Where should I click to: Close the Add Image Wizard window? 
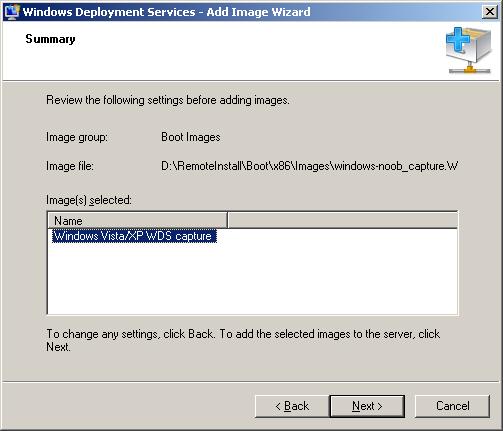click(490, 12)
